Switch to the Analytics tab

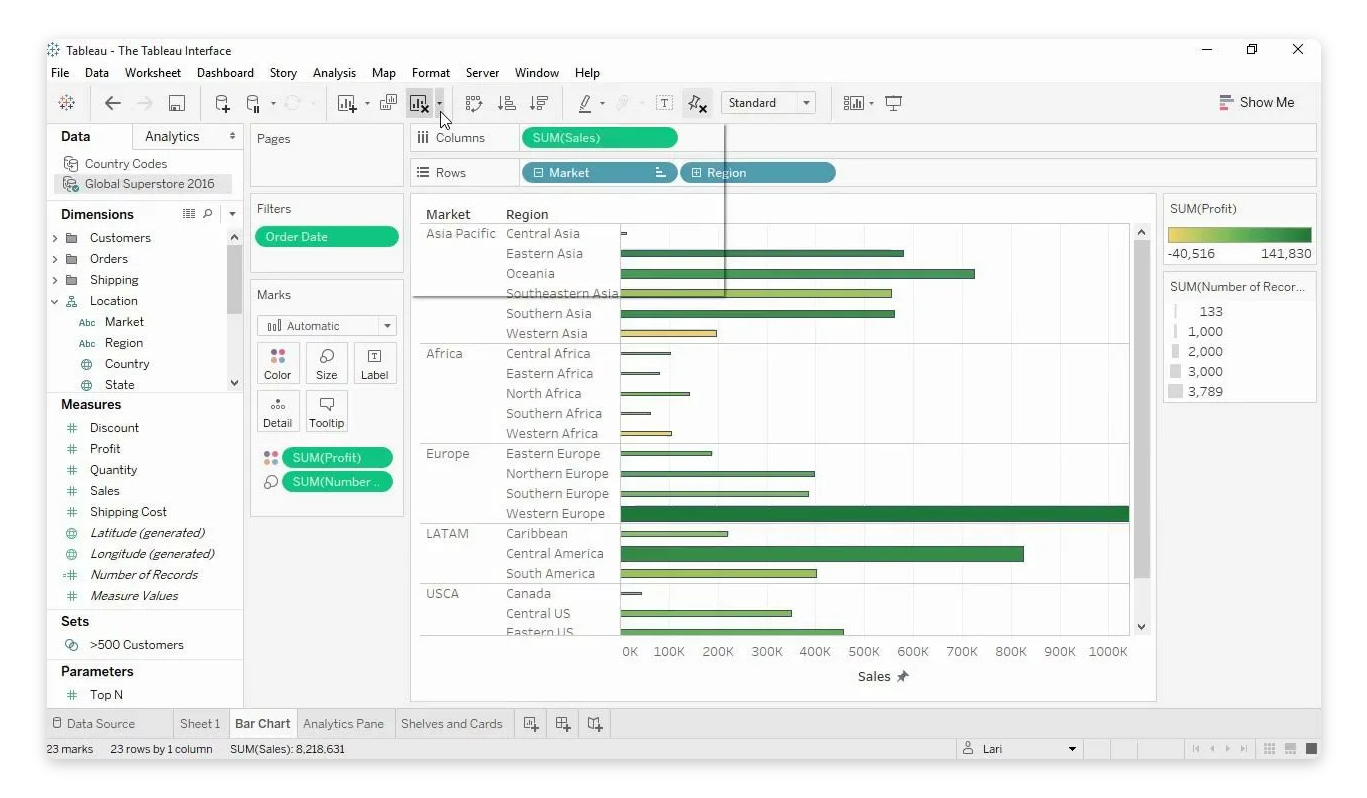click(x=172, y=137)
